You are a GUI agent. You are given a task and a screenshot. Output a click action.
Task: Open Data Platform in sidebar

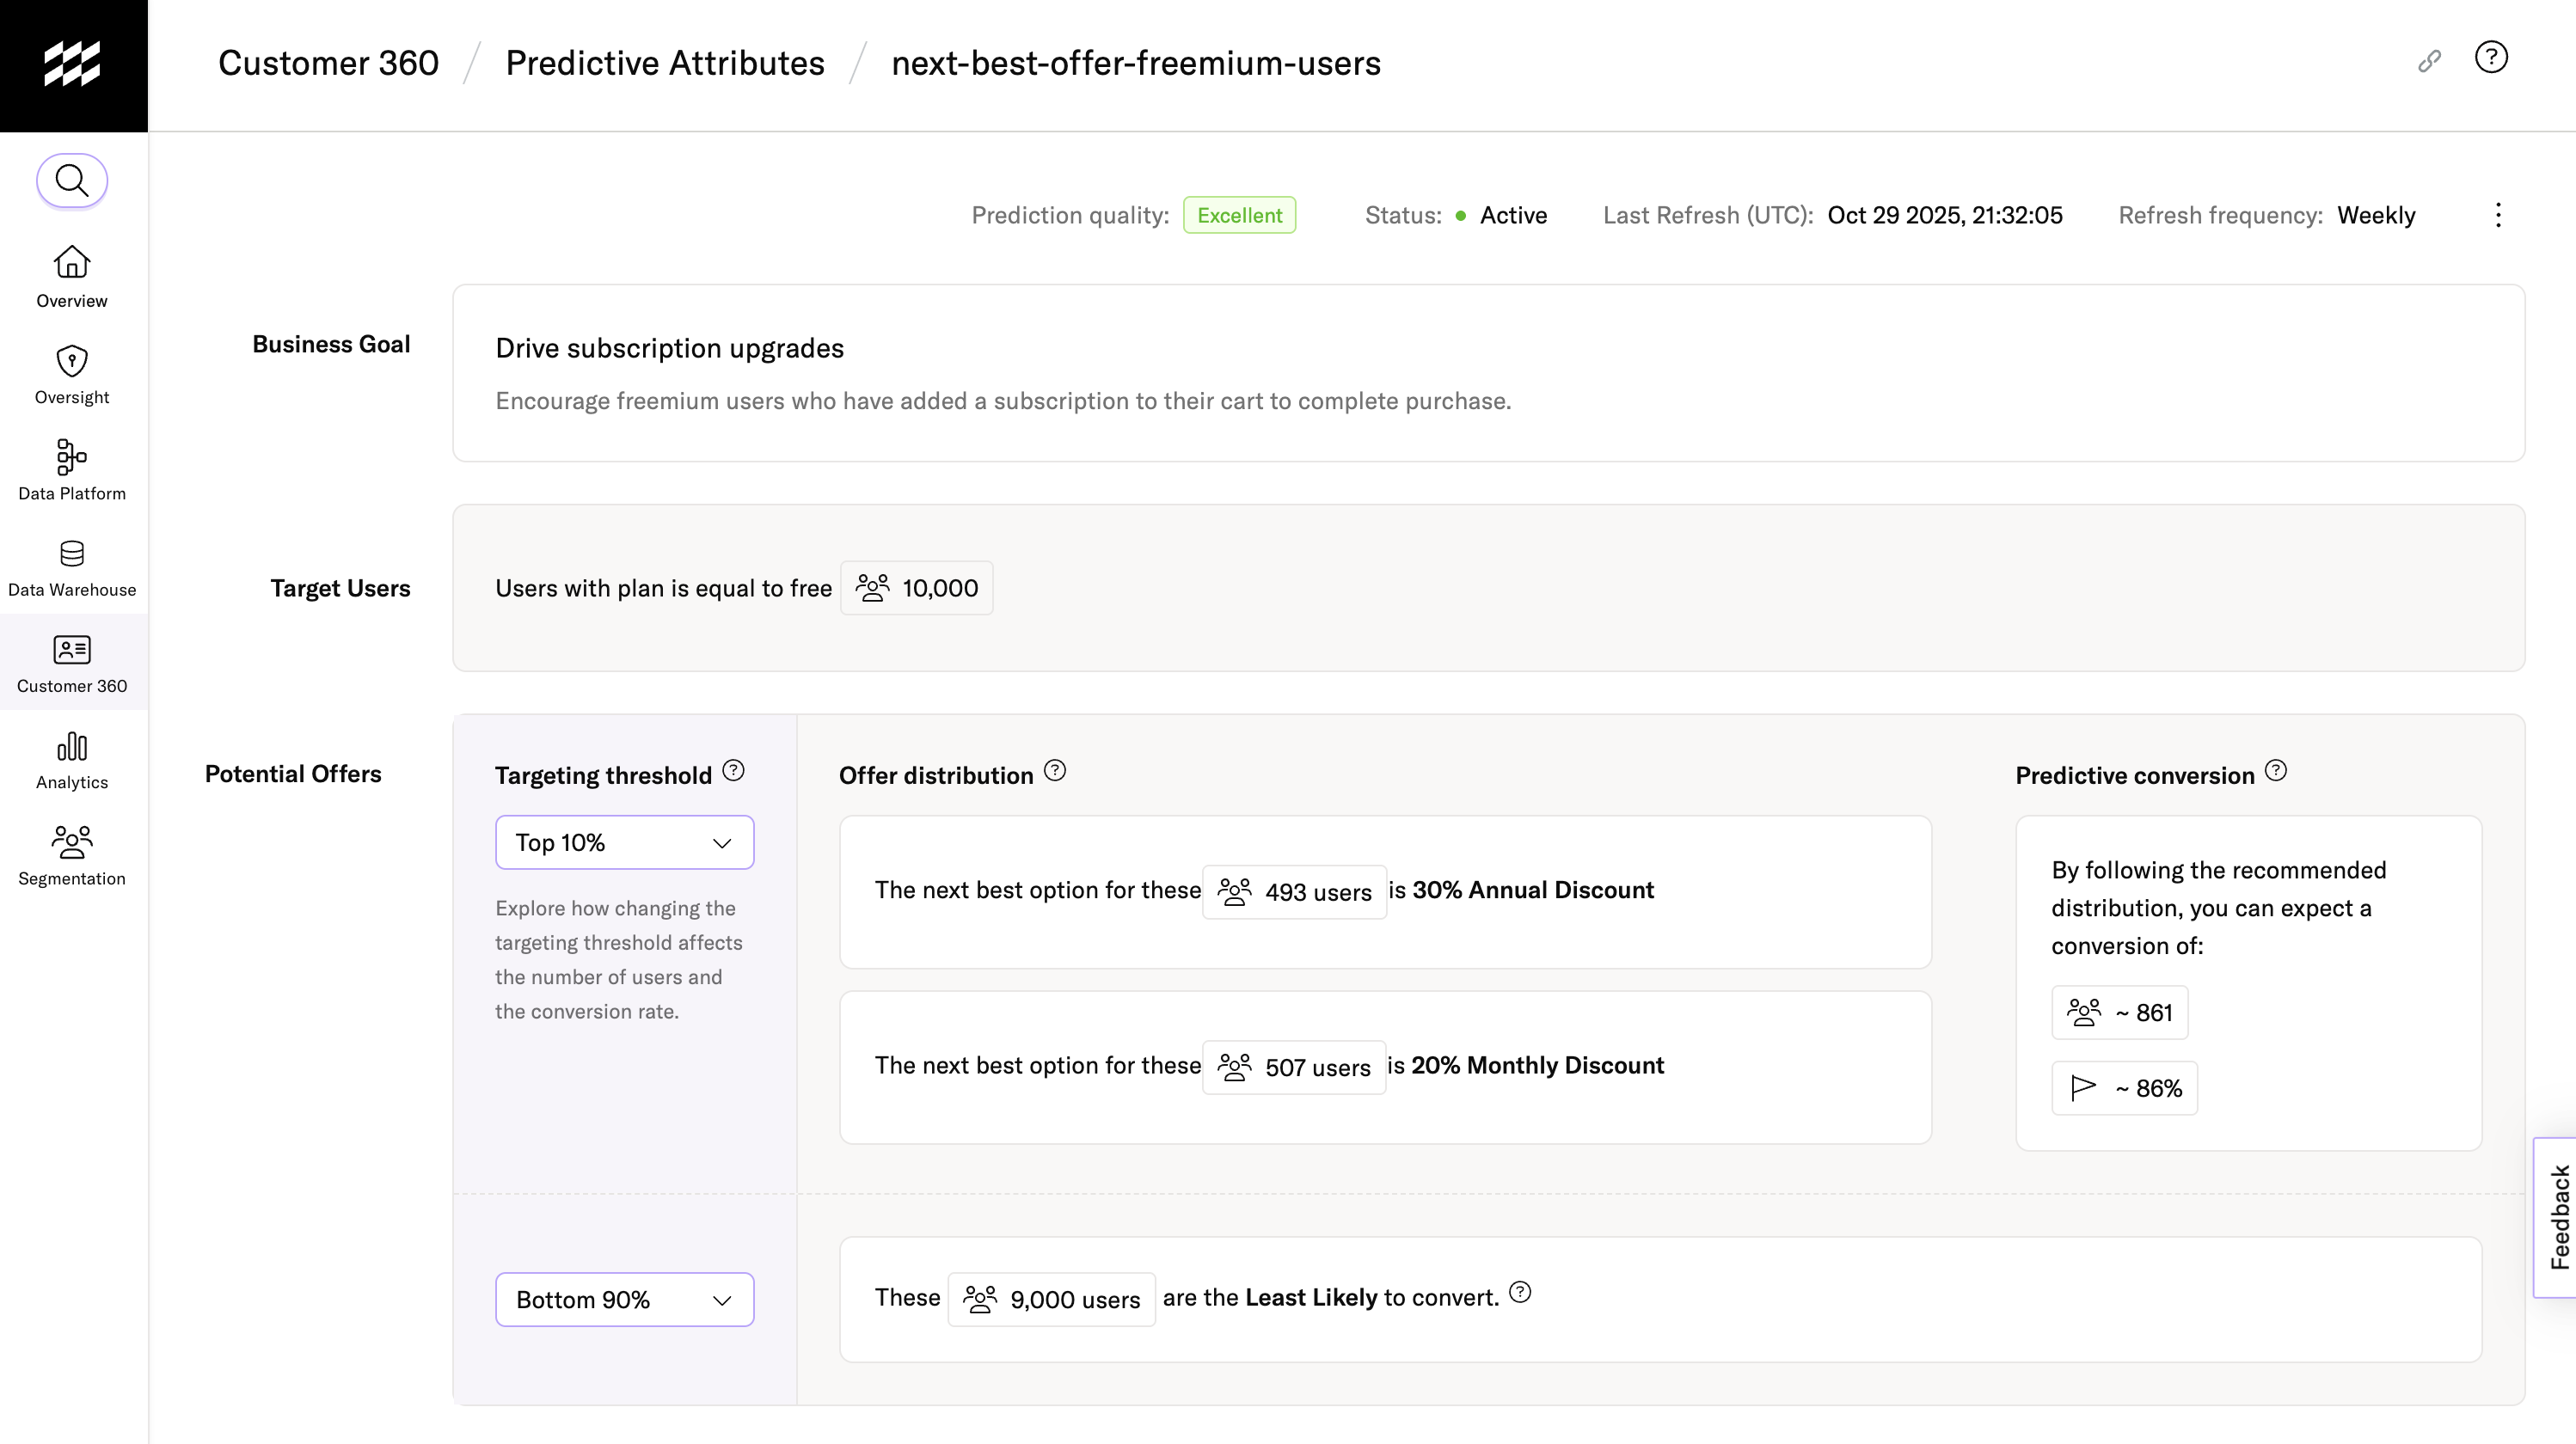tap(72, 457)
